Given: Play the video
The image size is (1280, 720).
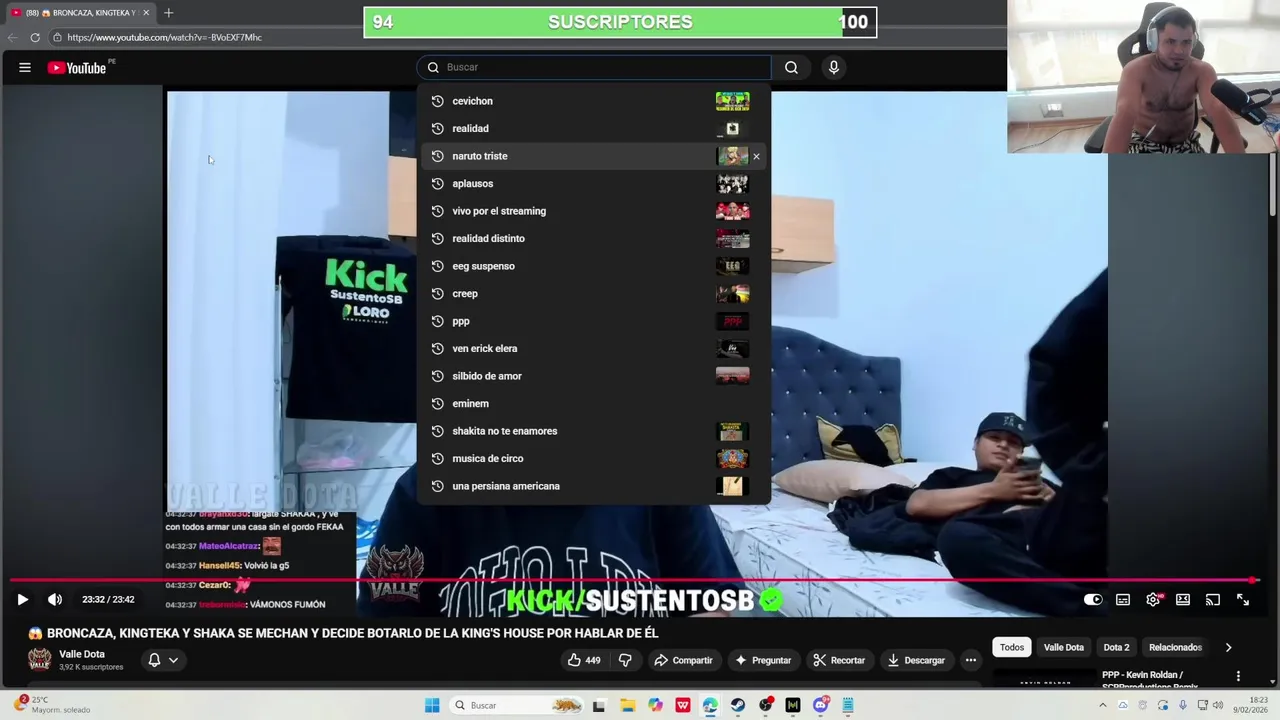Looking at the screenshot, I should point(22,600).
